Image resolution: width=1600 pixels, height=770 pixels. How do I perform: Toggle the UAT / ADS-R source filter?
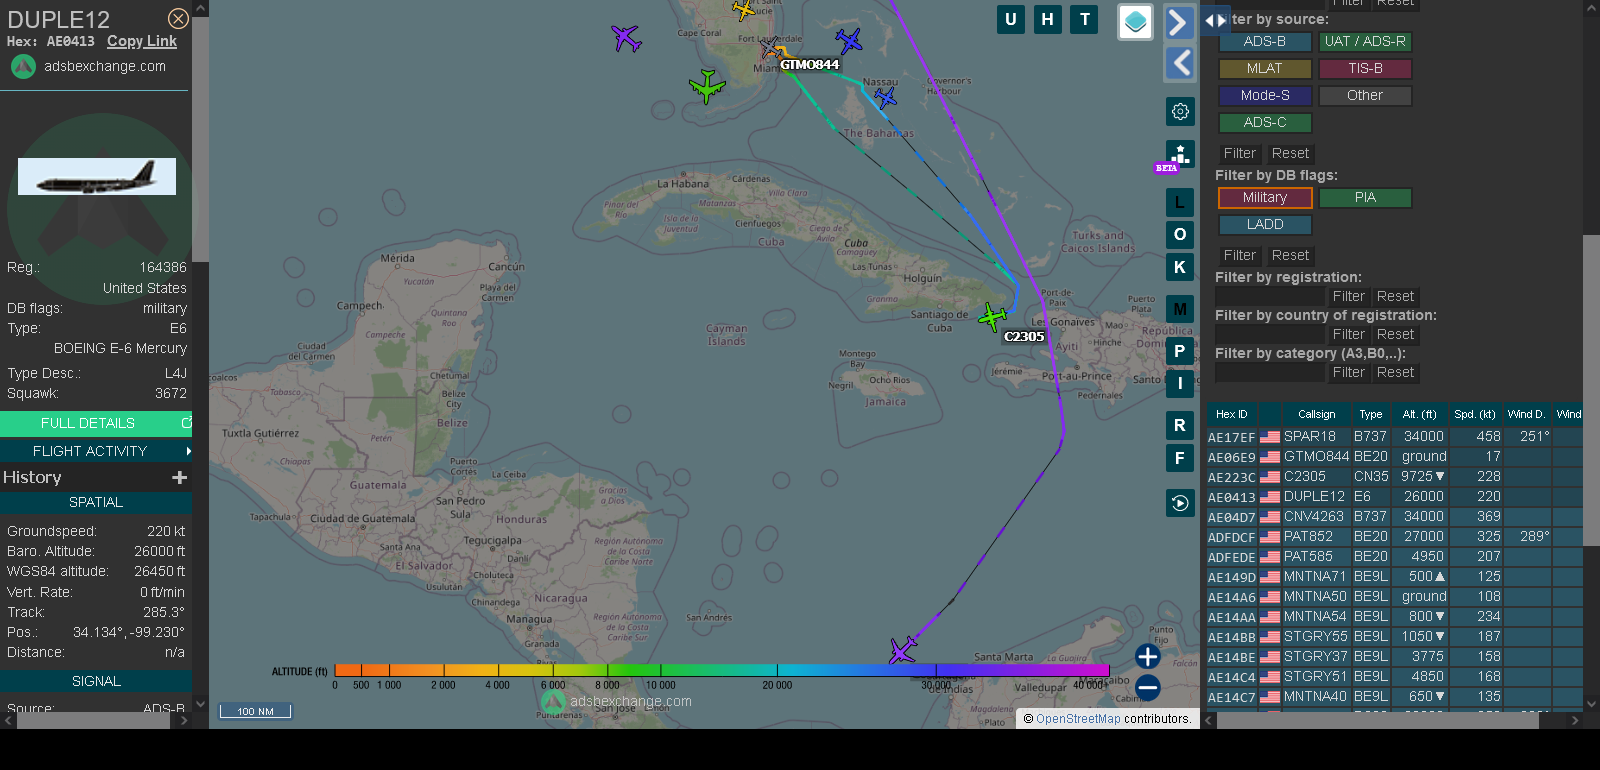tap(1365, 42)
